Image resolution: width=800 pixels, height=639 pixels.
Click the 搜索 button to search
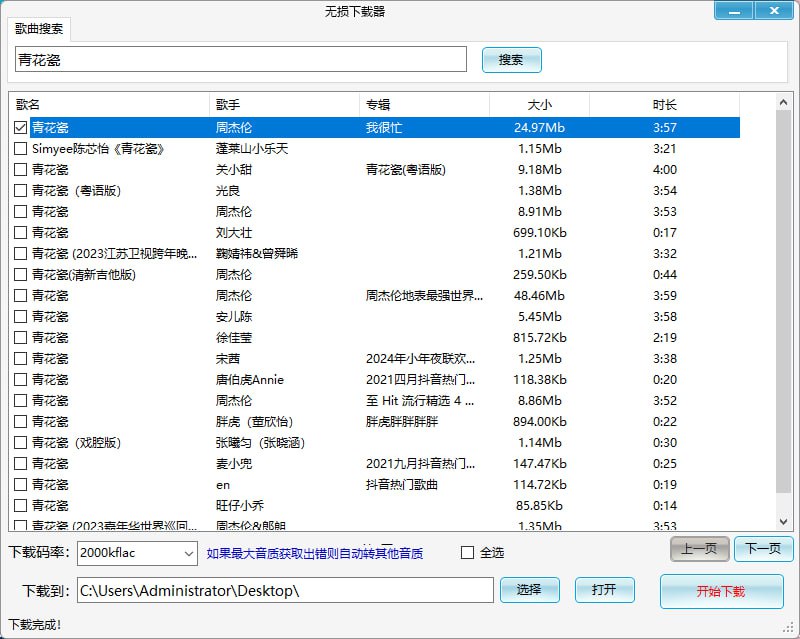point(511,60)
